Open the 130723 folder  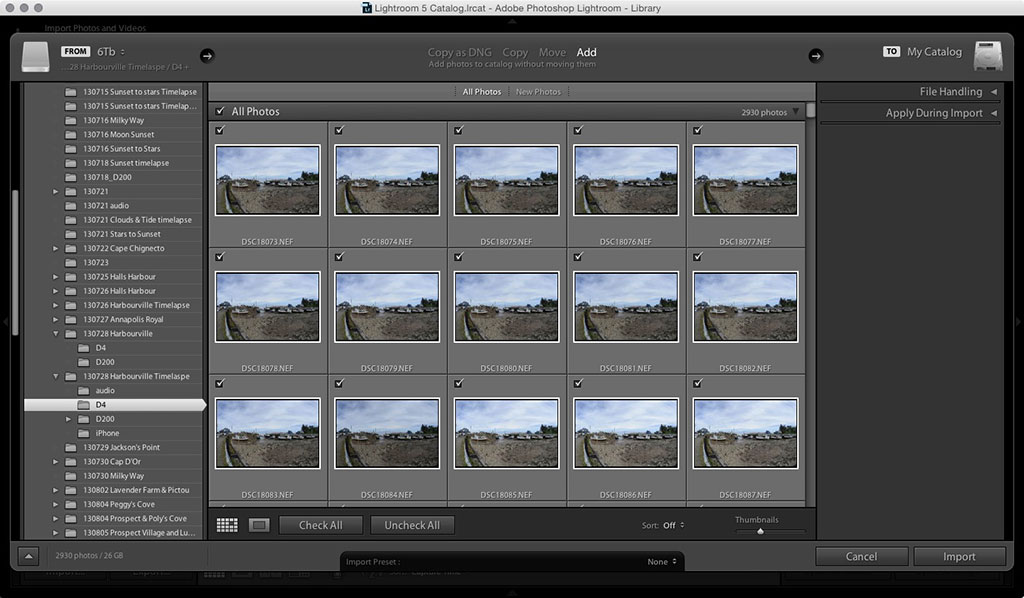(96, 262)
